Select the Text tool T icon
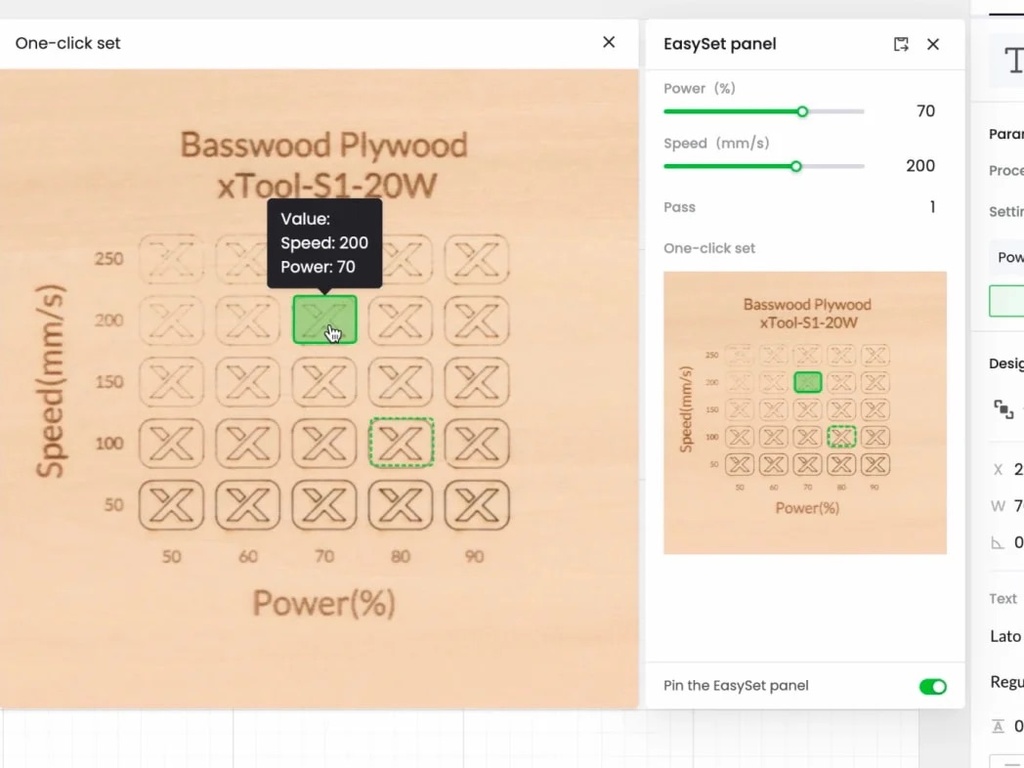1024x768 pixels. tap(1010, 62)
